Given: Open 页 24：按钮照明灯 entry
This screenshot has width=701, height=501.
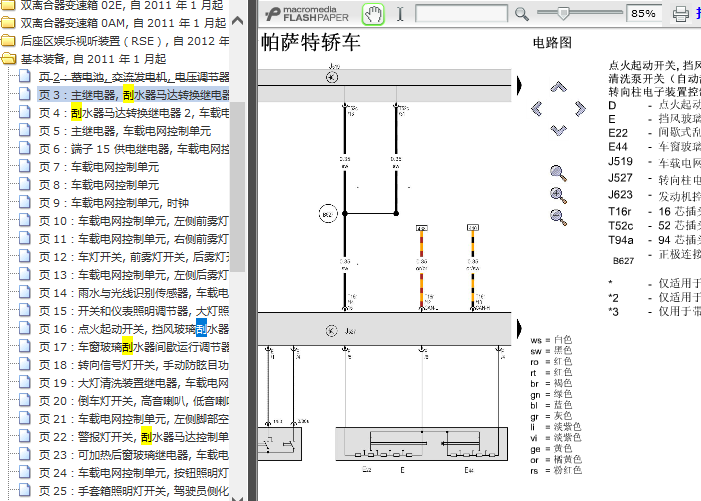Looking at the screenshot, I should [x=134, y=473].
